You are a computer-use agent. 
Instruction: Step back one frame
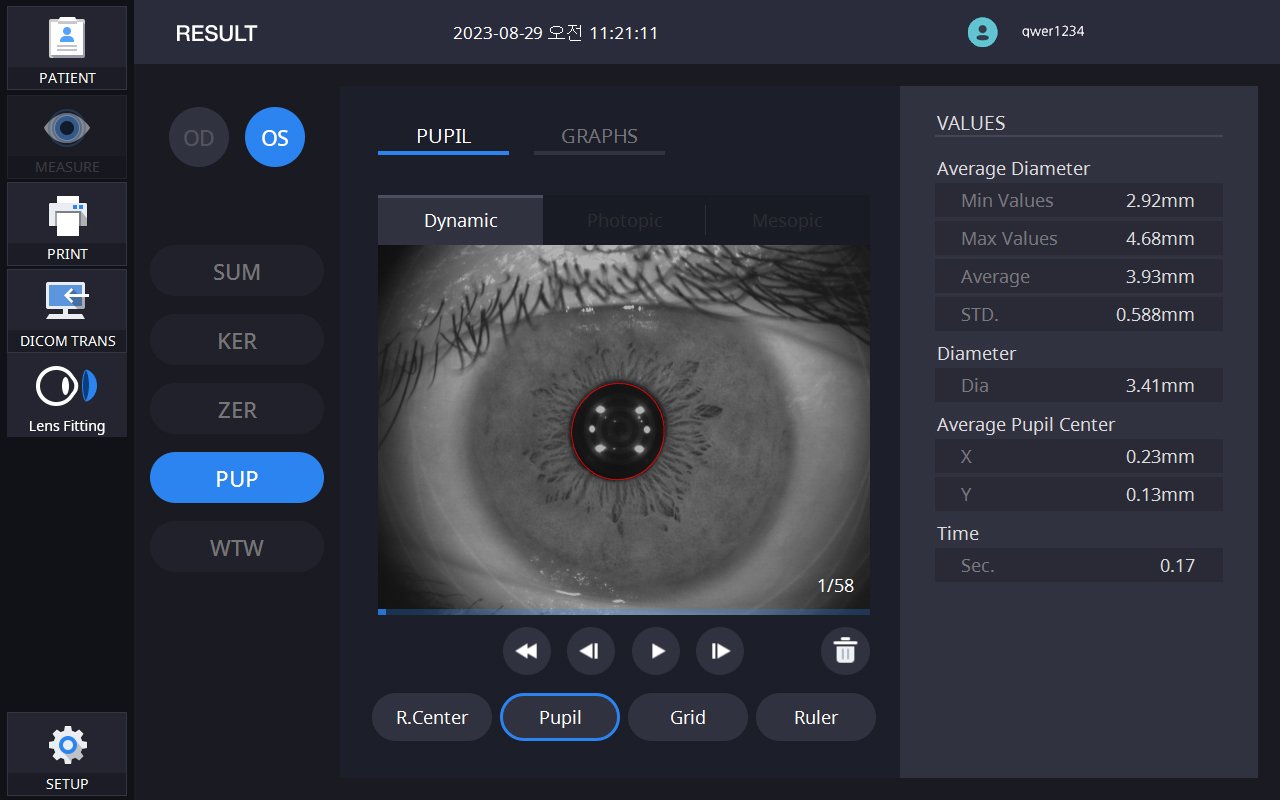590,651
